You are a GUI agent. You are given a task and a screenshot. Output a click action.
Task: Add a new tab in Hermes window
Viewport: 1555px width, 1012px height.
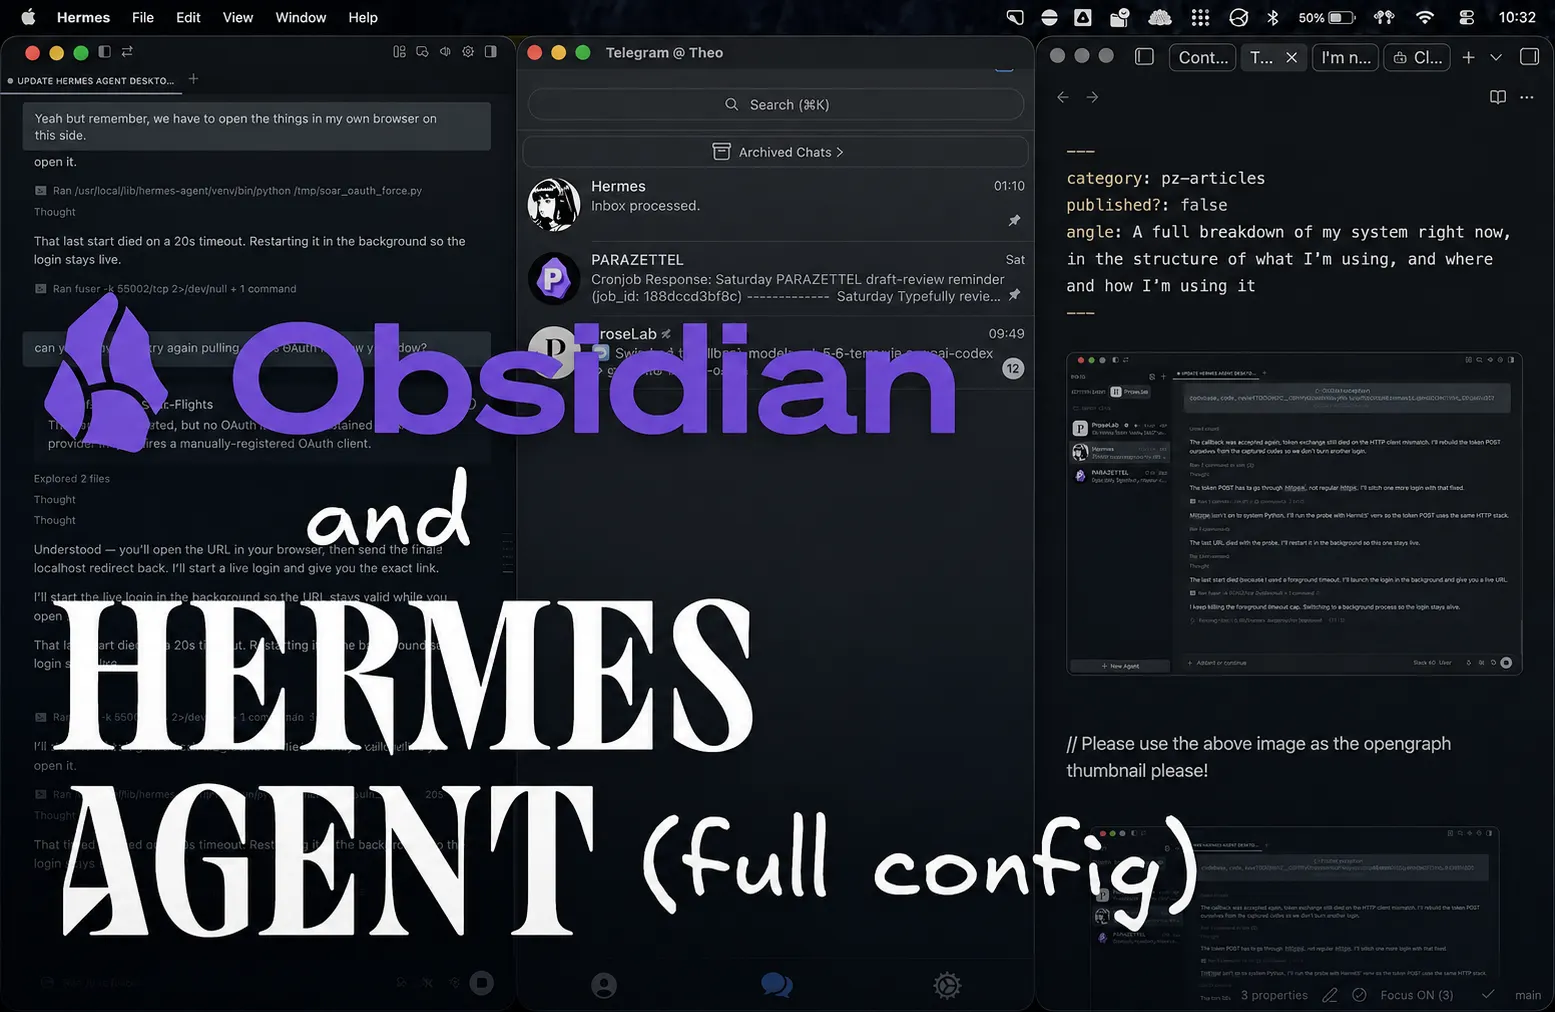click(194, 79)
